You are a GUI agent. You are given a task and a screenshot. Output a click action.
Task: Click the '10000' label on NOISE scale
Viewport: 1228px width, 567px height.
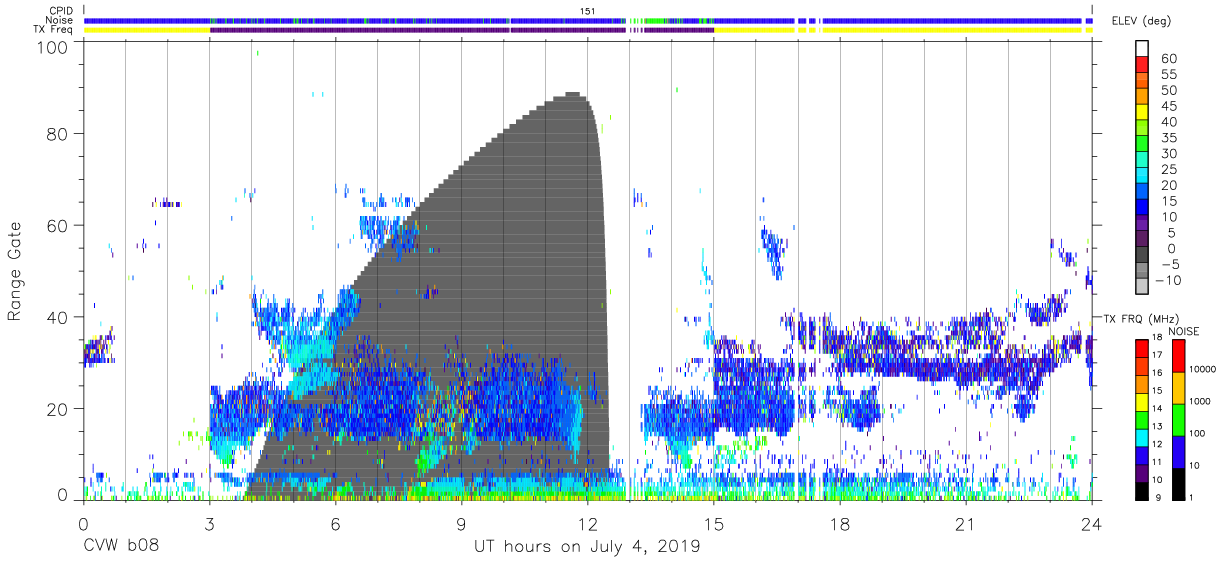1205,369
